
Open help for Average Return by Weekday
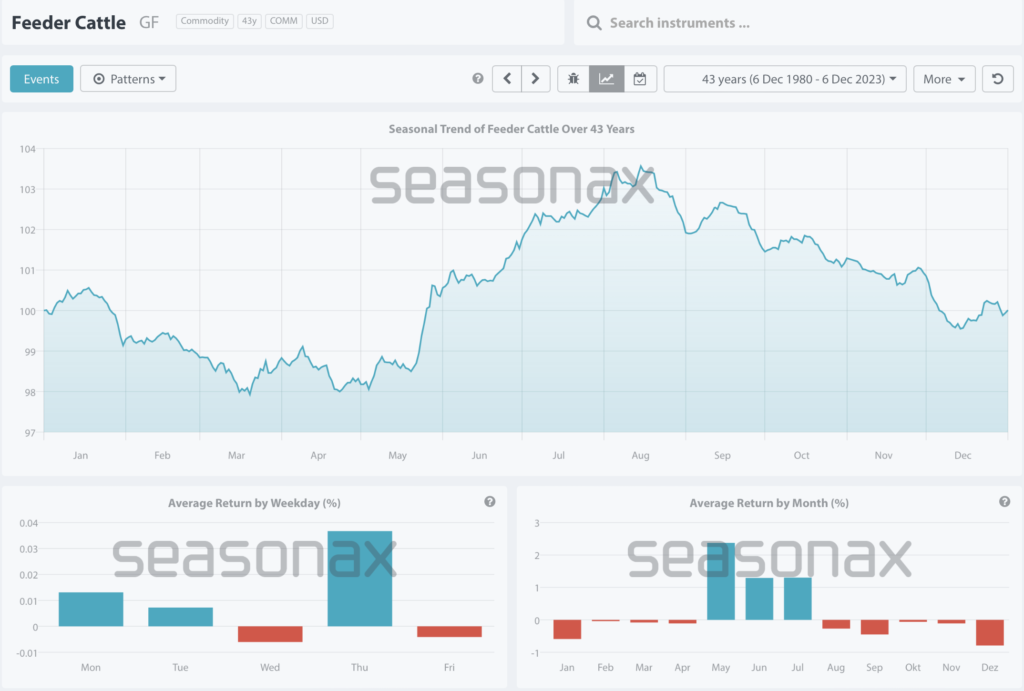490,502
